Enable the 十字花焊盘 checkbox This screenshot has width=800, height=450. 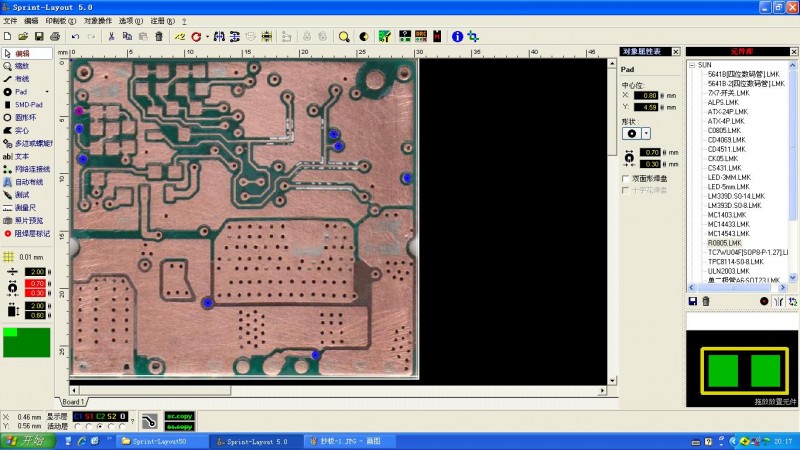click(x=627, y=189)
